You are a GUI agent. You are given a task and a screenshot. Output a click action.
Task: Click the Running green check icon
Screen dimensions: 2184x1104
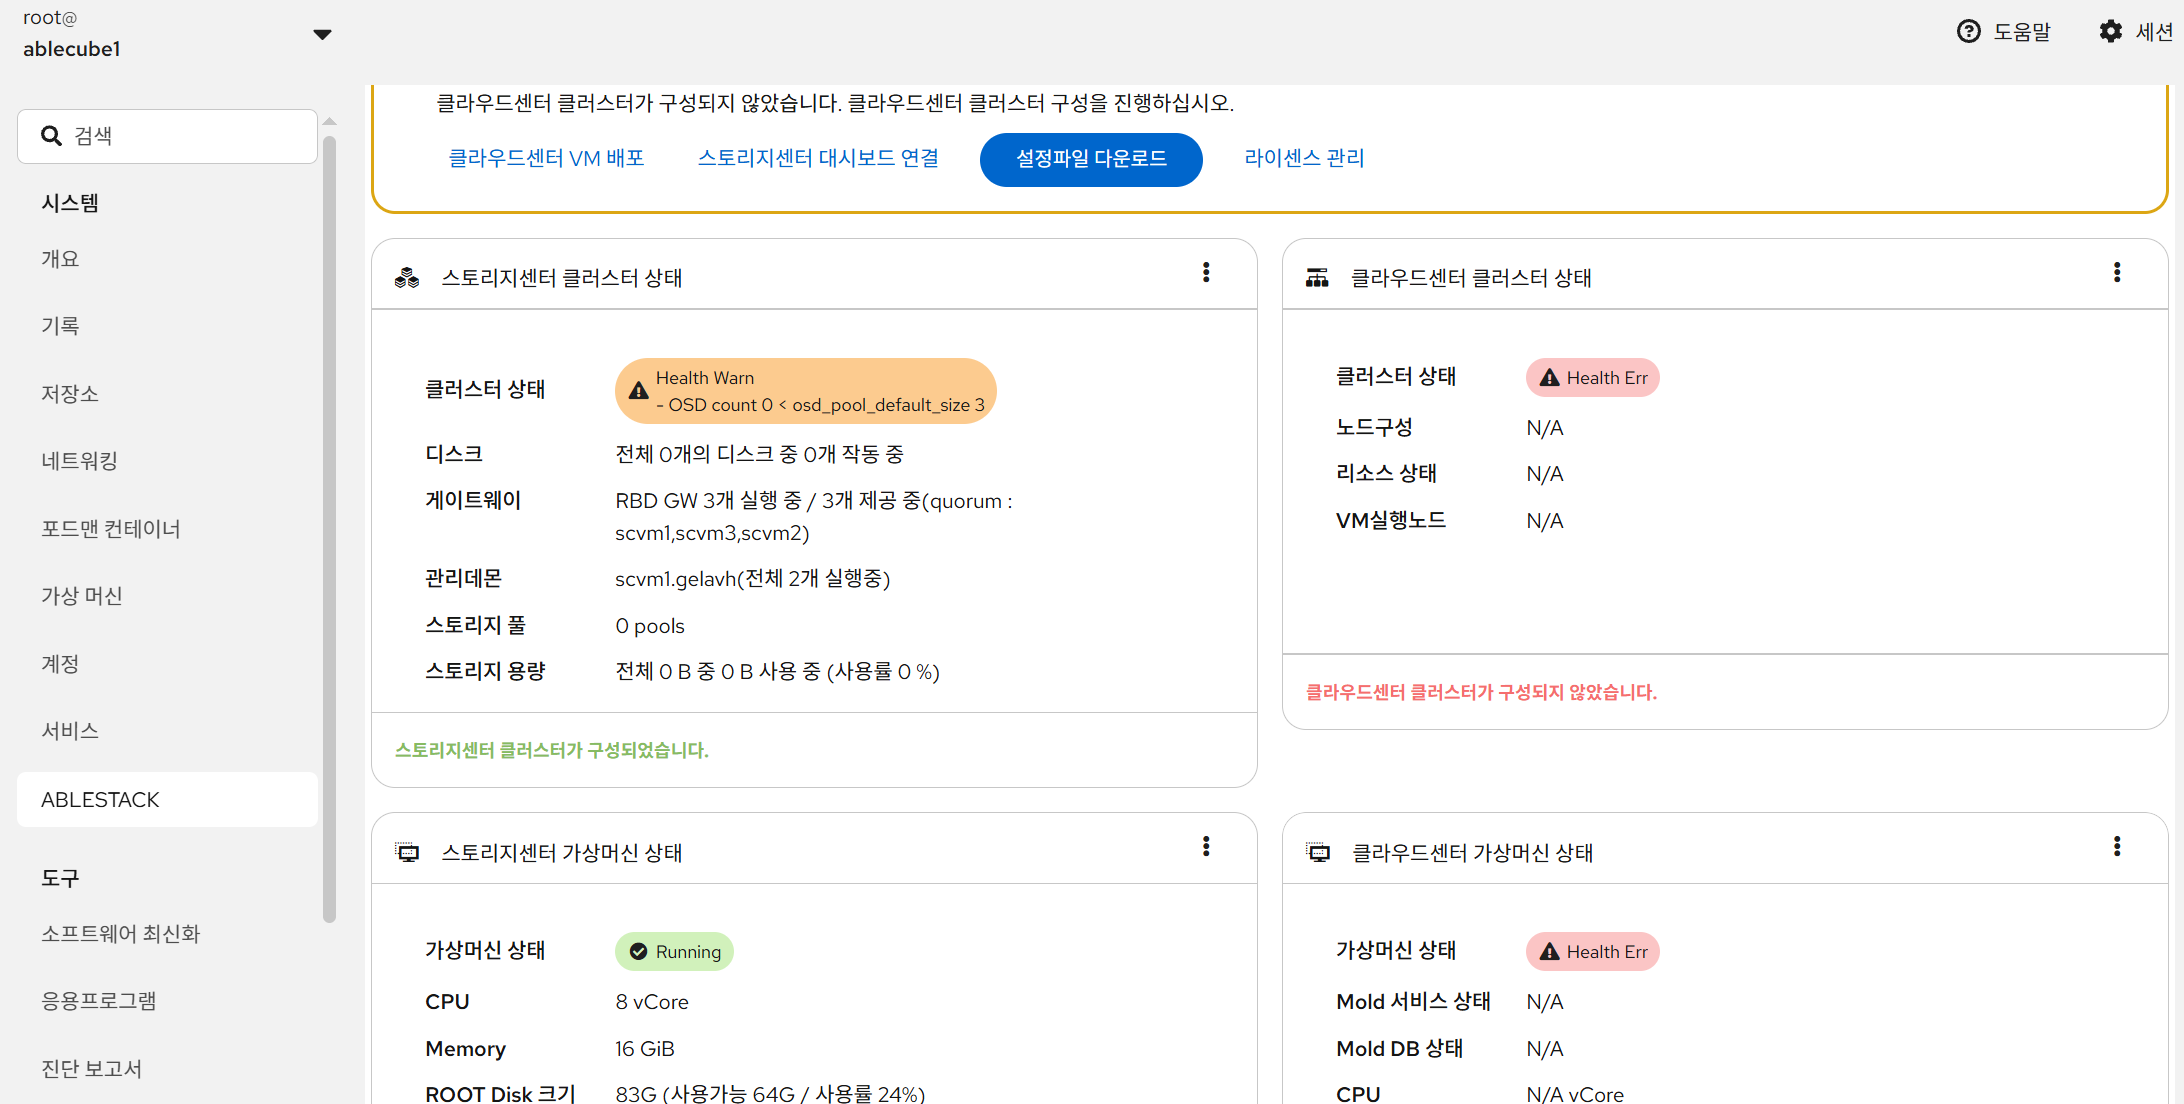pos(638,952)
